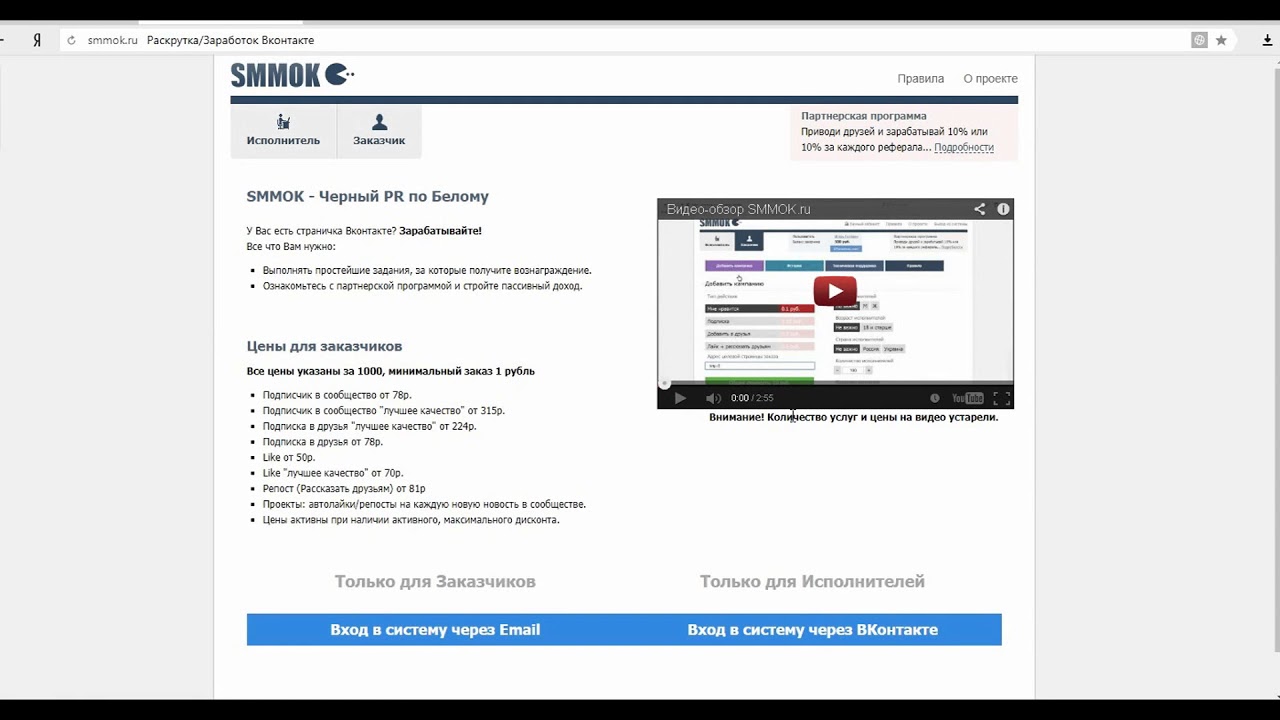
Task: Open the Заказчик tab
Action: coord(379,131)
